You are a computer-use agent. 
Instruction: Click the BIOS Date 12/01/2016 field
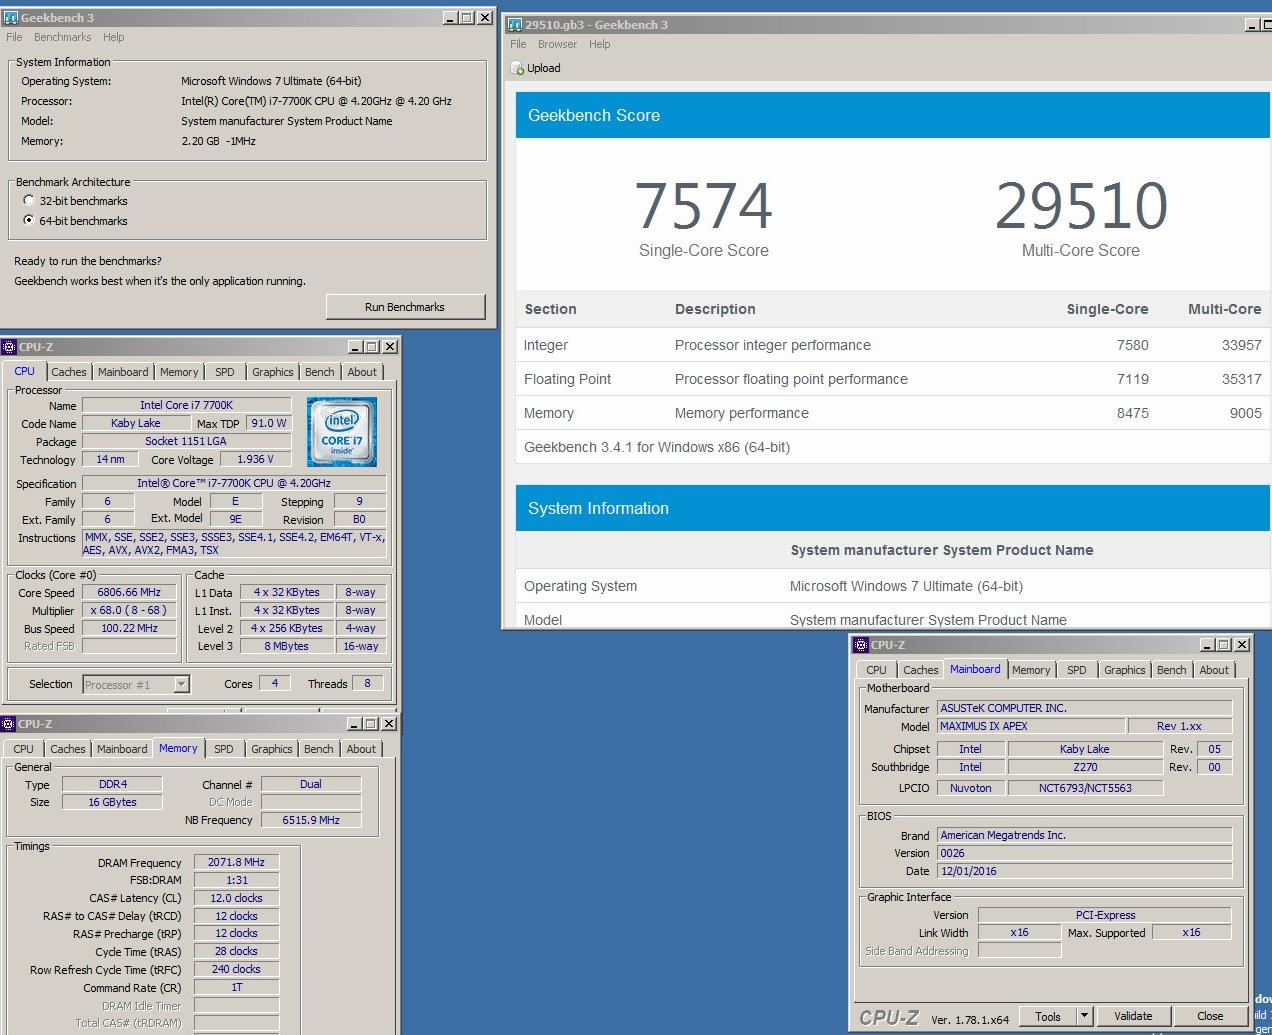[x=1084, y=871]
